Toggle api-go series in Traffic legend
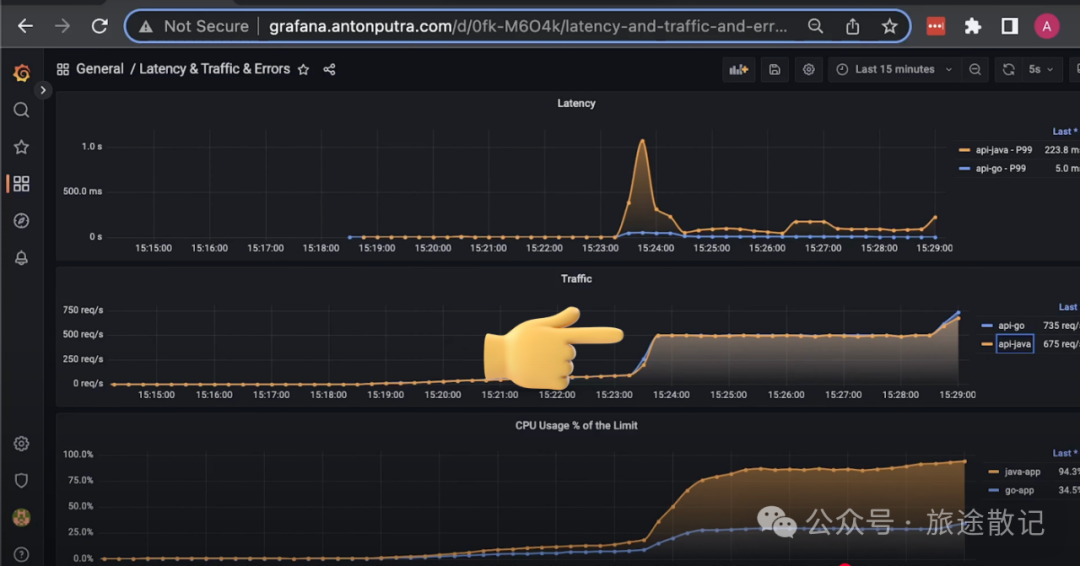Screen dimensions: 1080x566 (x=1011, y=325)
